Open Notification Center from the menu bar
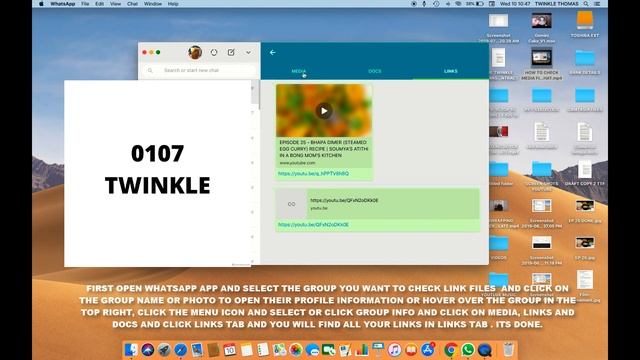The height and width of the screenshot is (360, 640). click(597, 4)
